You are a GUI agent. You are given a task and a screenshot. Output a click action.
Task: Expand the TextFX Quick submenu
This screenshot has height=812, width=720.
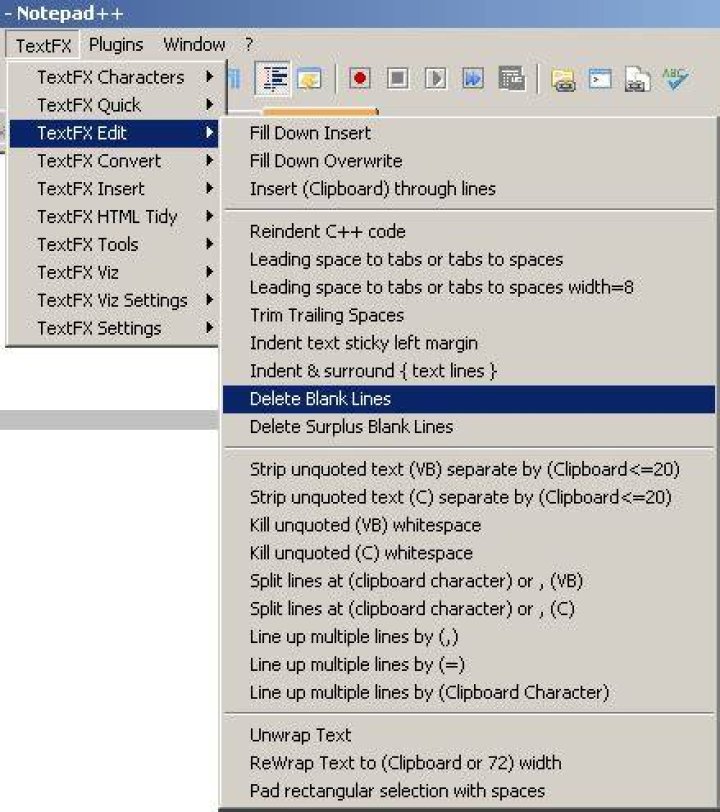114,105
